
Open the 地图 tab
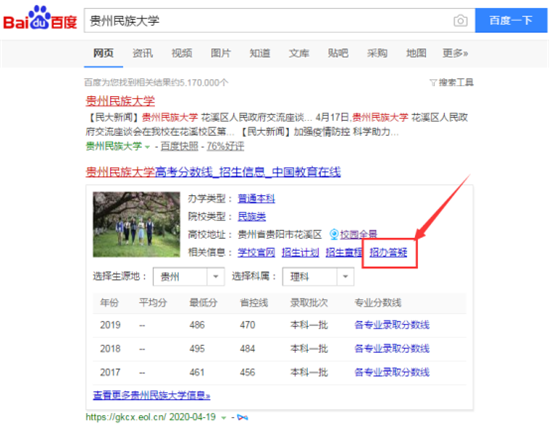pyautogui.click(x=416, y=53)
